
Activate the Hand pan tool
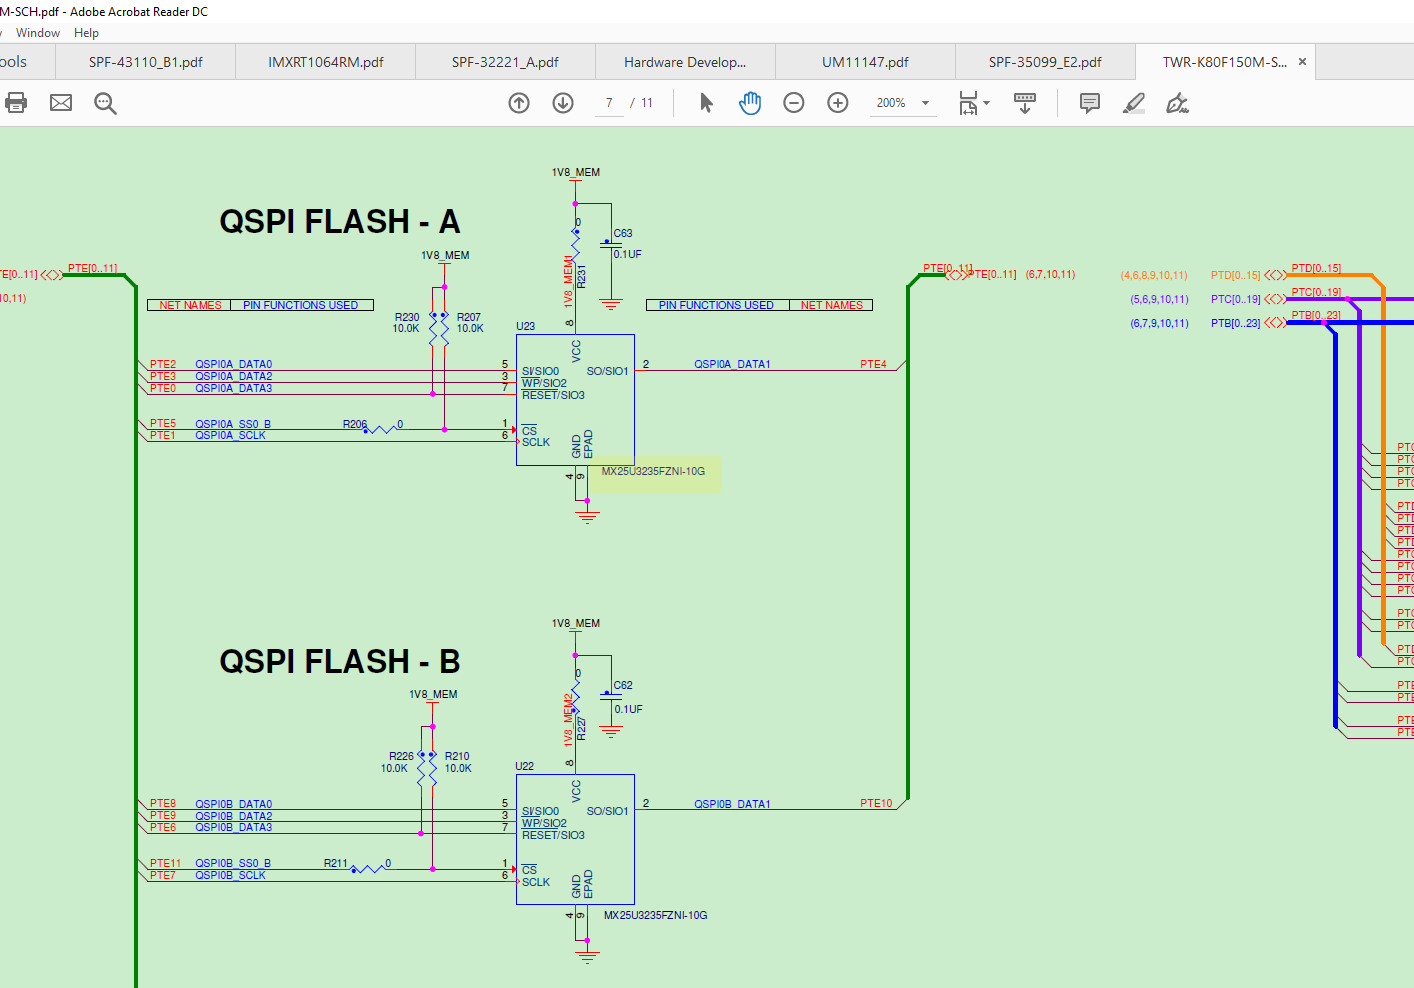[750, 102]
